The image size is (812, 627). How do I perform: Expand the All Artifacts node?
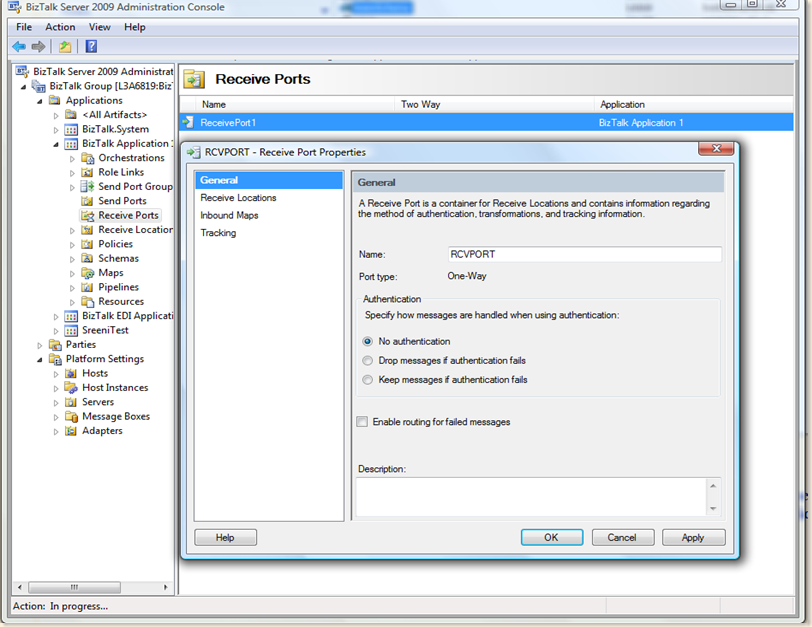(x=56, y=115)
